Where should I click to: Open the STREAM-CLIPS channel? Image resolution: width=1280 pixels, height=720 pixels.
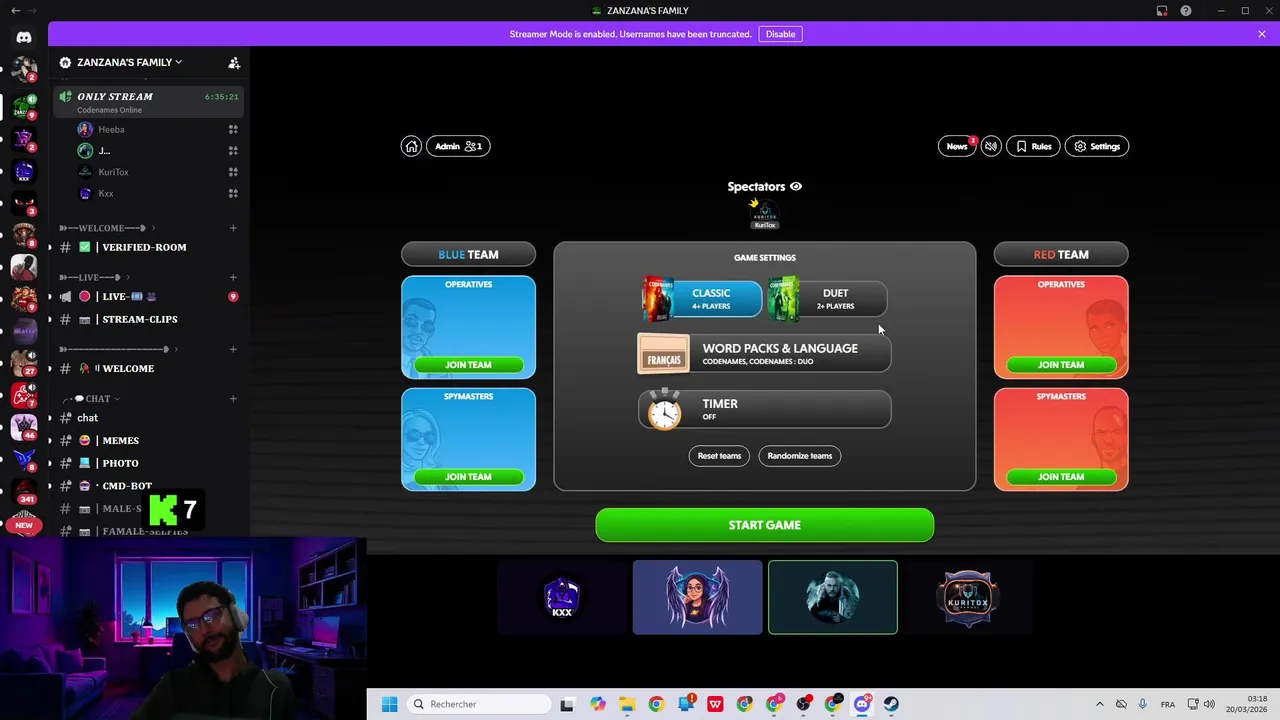click(x=149, y=319)
